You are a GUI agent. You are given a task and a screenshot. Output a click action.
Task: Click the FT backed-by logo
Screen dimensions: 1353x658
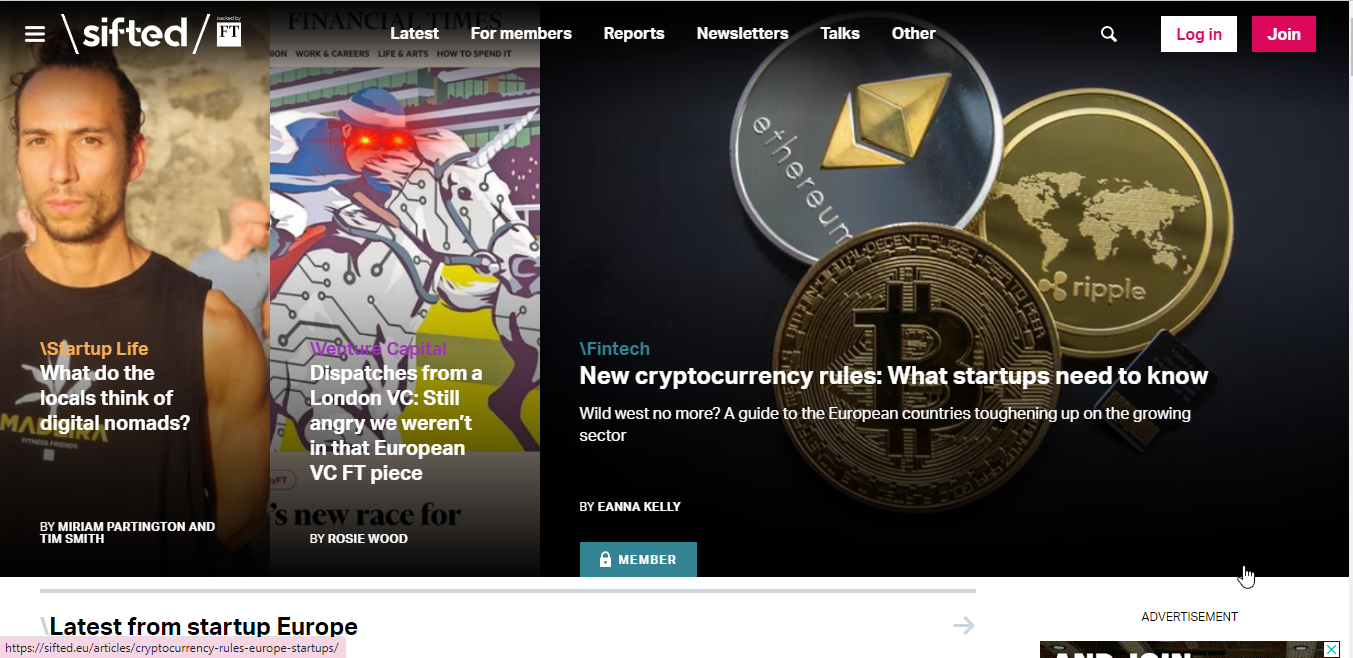(x=229, y=32)
